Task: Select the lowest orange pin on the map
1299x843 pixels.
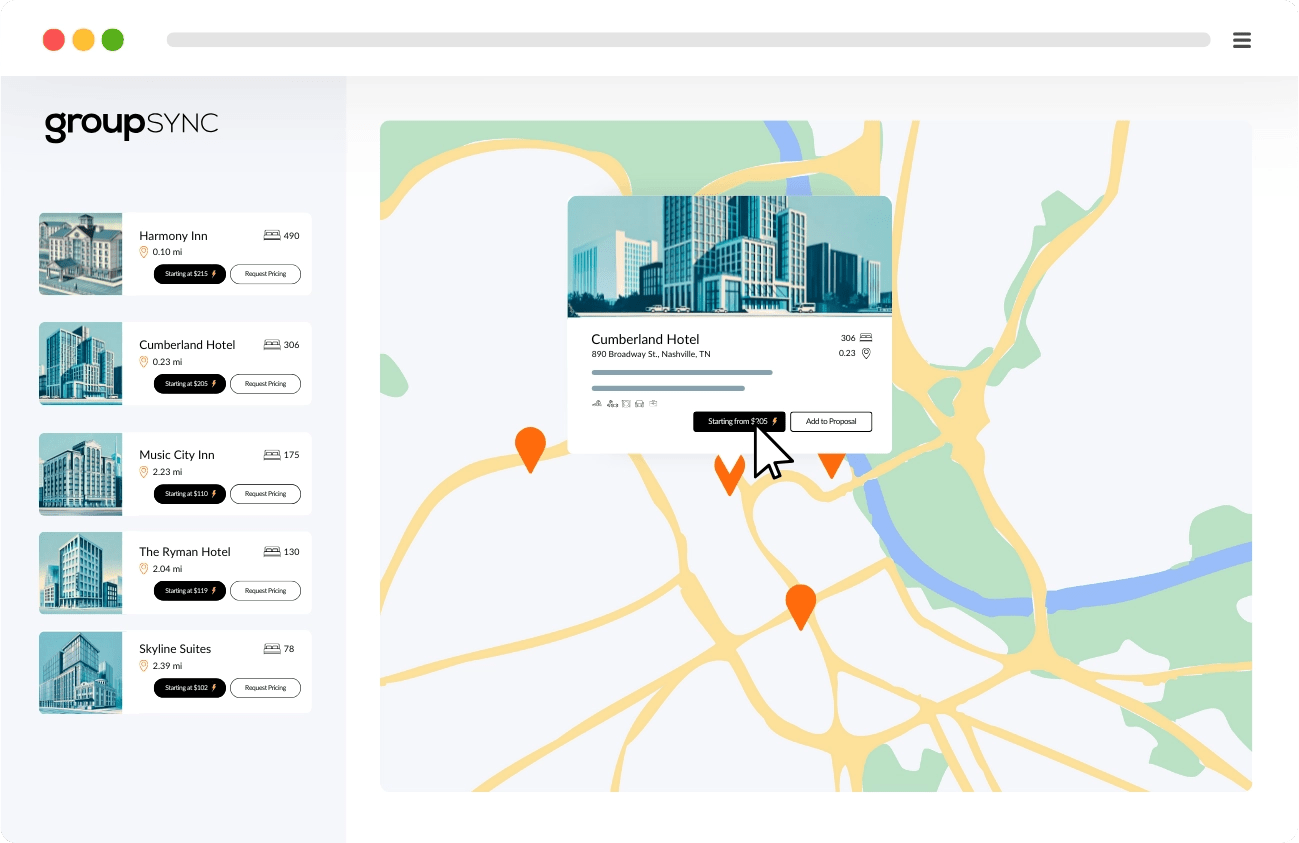Action: click(800, 607)
